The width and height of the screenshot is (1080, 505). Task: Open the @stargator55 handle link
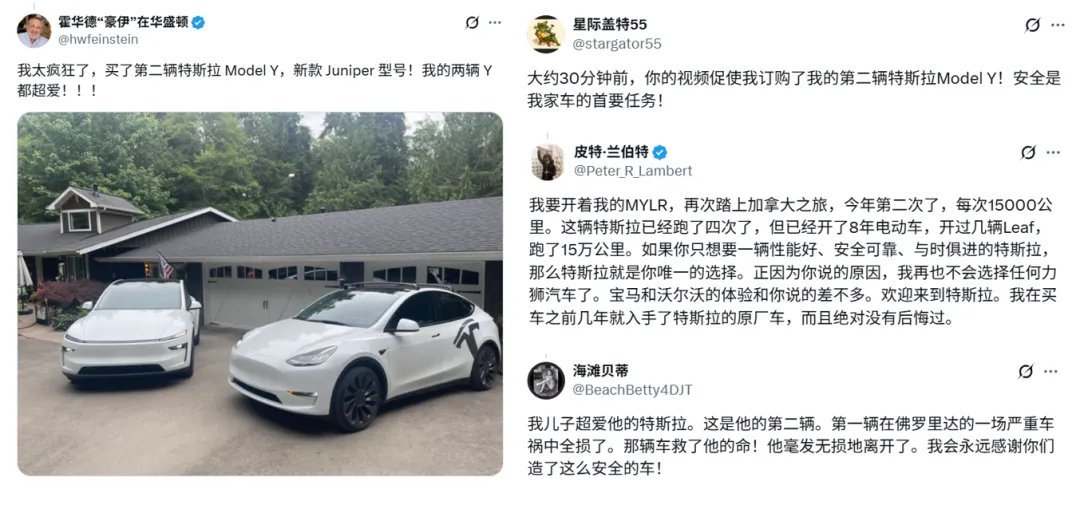[x=617, y=43]
